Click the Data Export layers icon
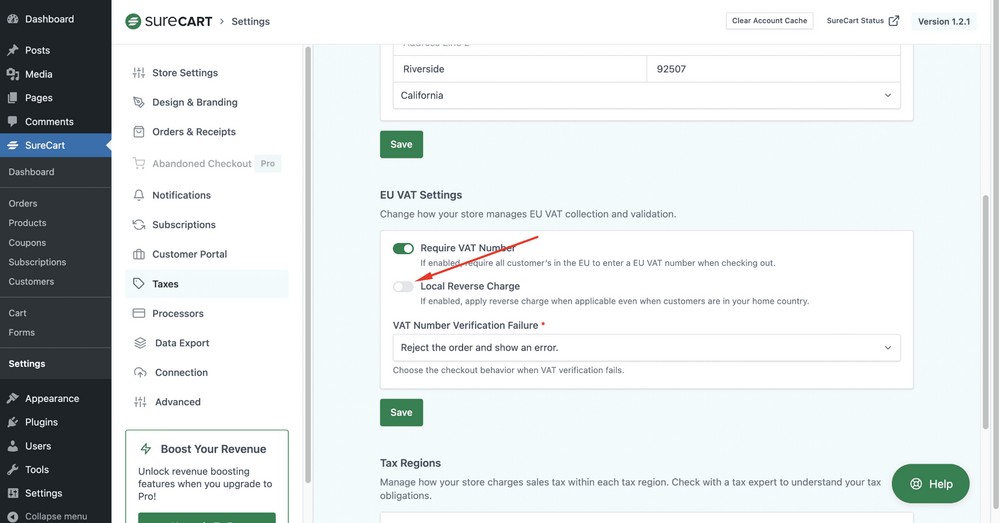The width and height of the screenshot is (1000, 523). [x=139, y=343]
